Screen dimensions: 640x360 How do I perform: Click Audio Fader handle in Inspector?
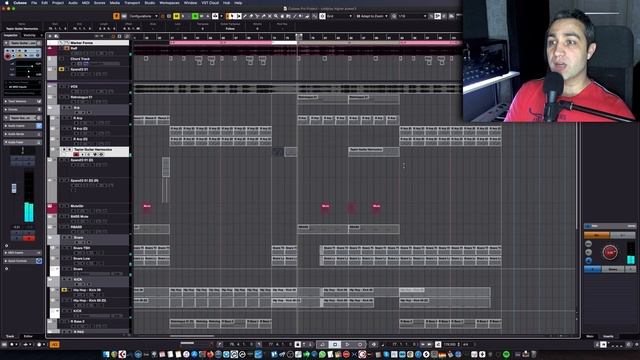14,188
